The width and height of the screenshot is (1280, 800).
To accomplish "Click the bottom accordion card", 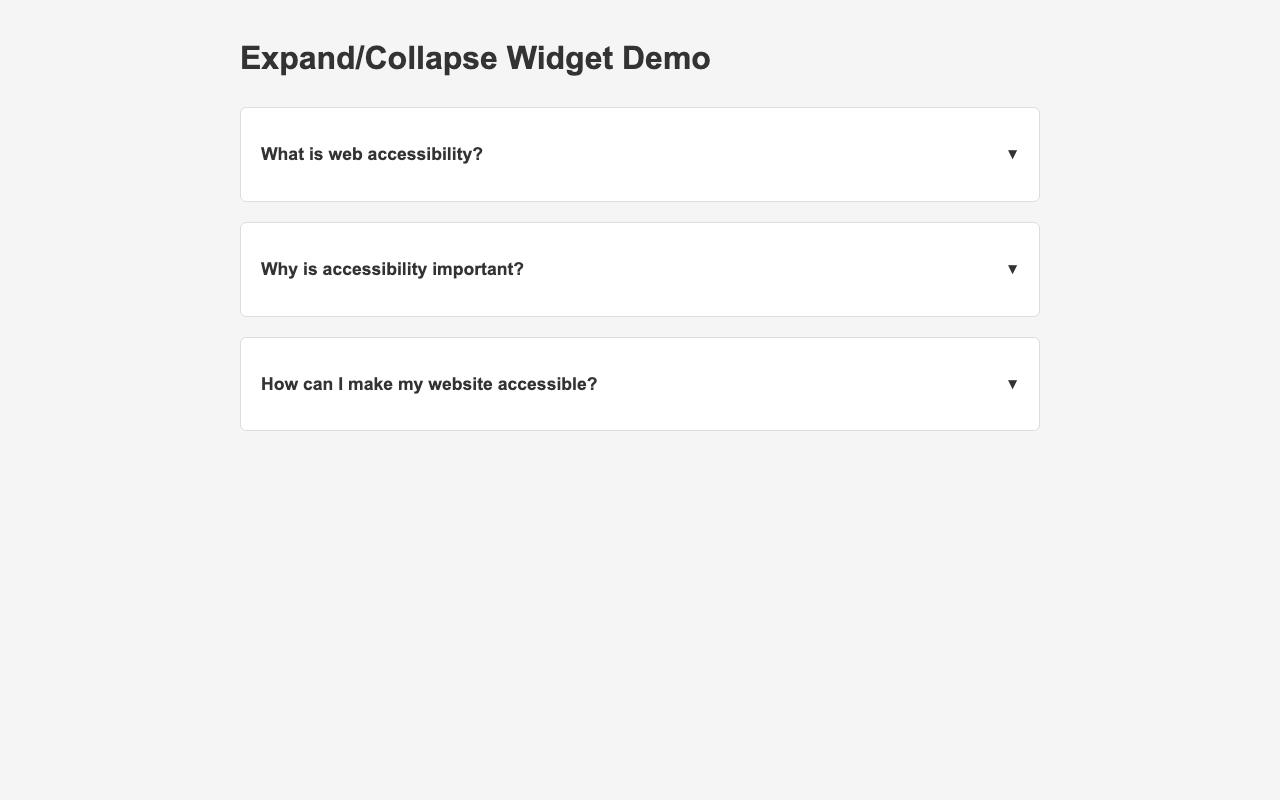I will [640, 383].
